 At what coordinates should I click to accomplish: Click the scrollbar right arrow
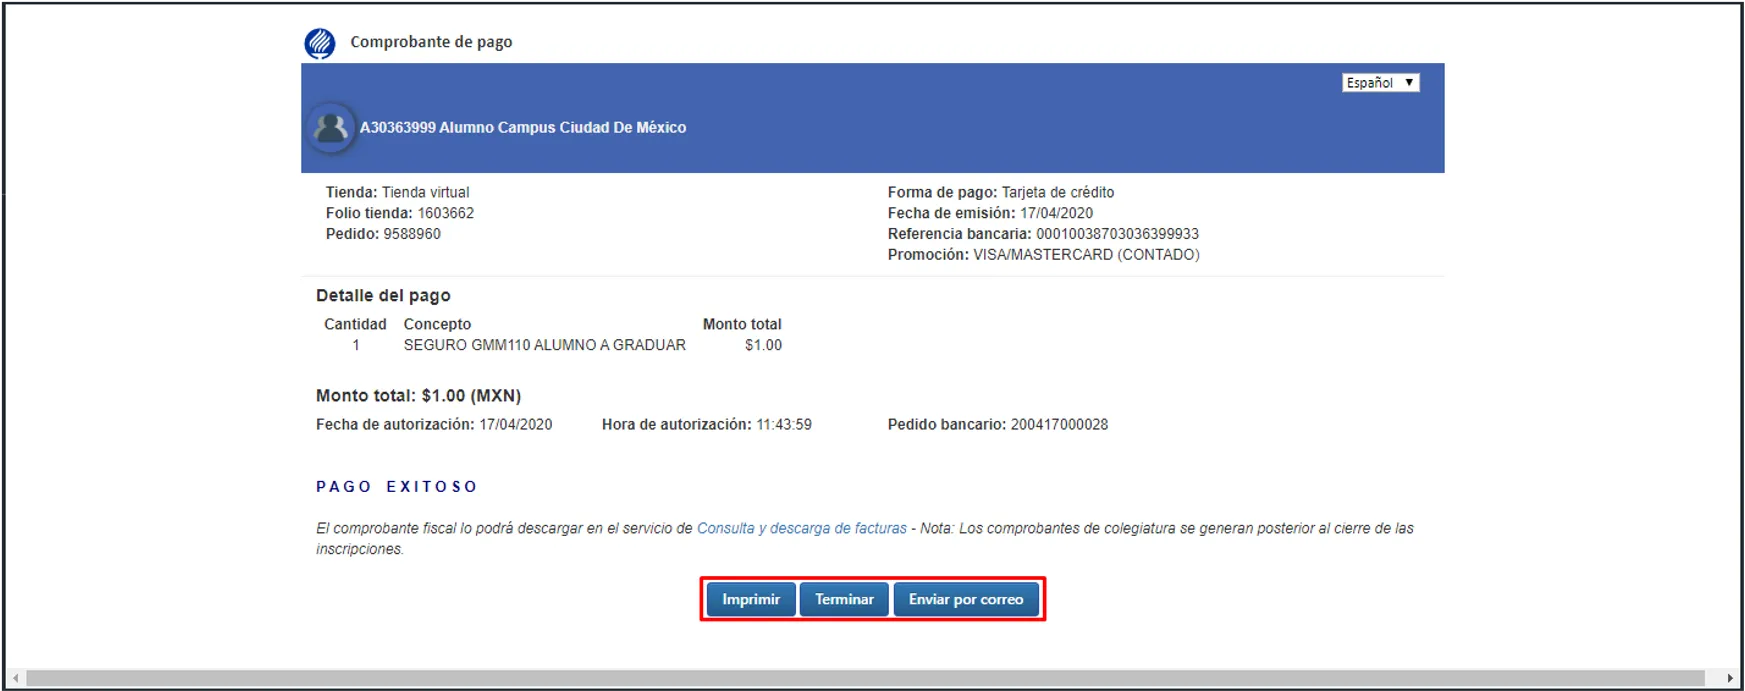1730,678
